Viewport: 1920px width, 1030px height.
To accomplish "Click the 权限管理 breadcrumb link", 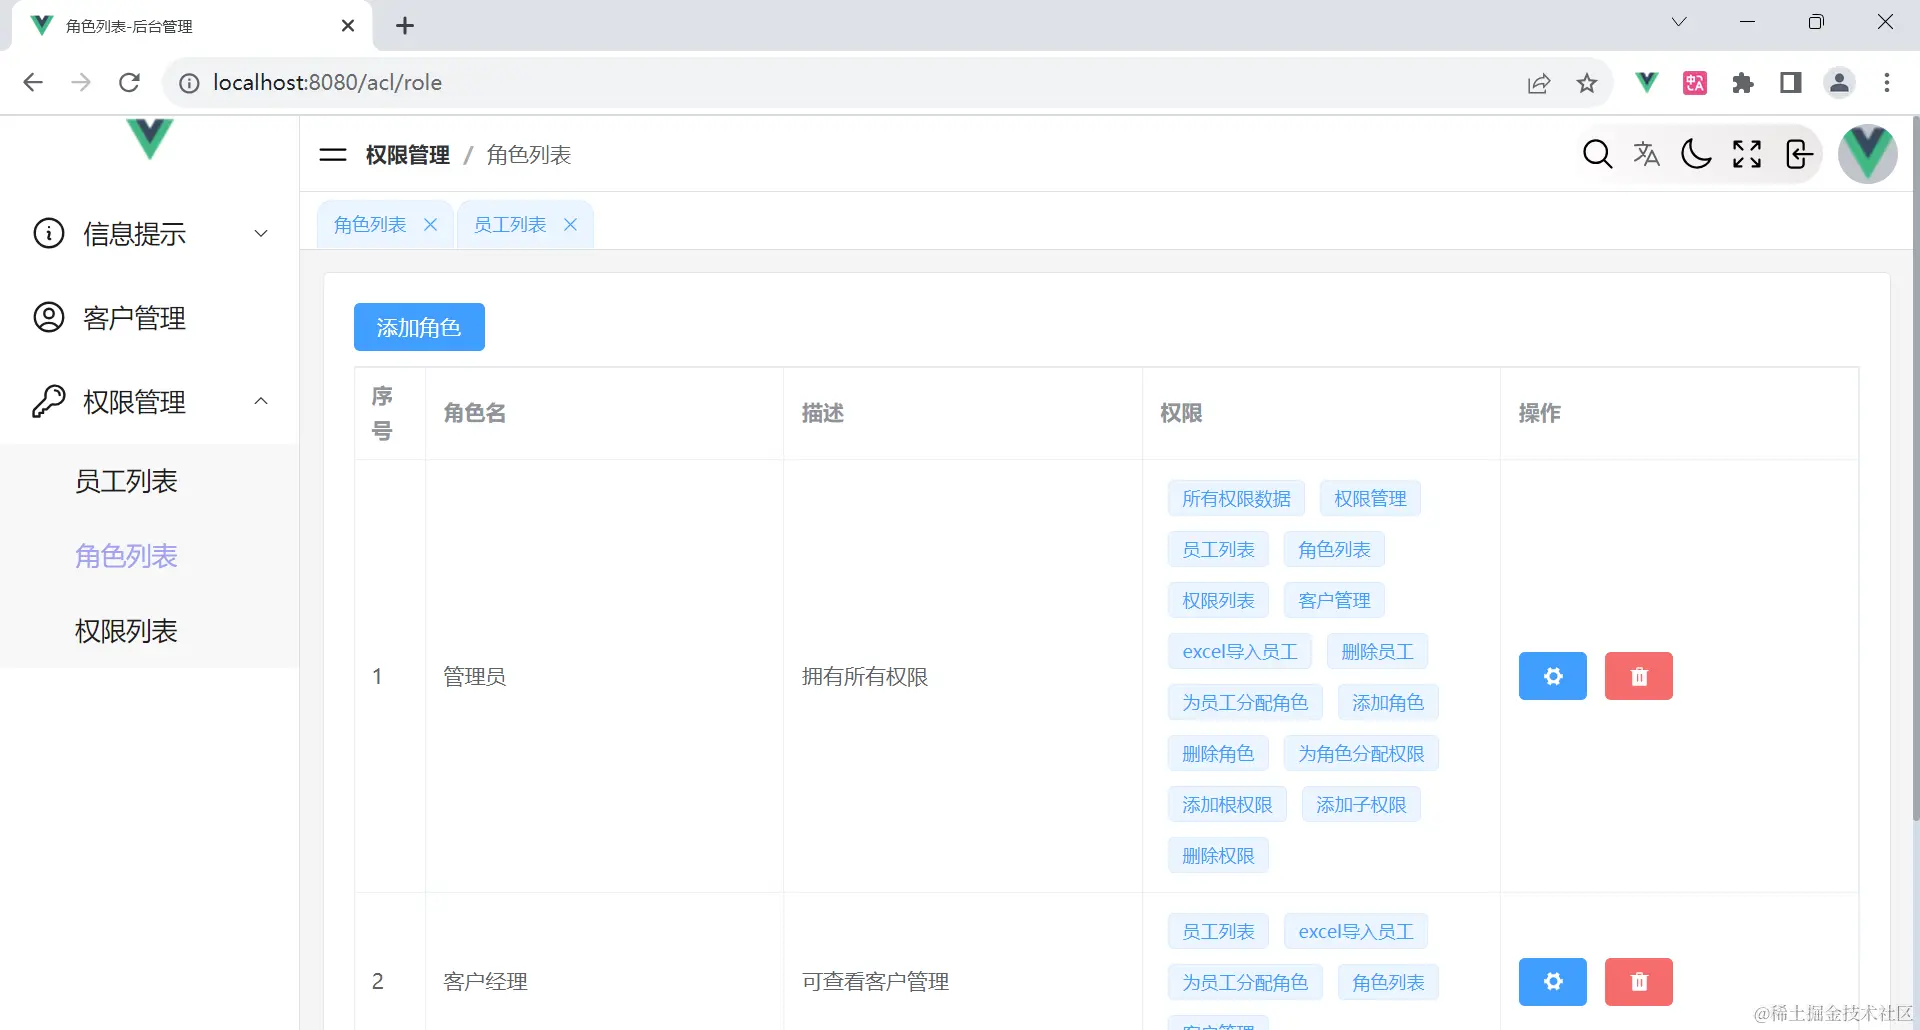I will (x=408, y=155).
